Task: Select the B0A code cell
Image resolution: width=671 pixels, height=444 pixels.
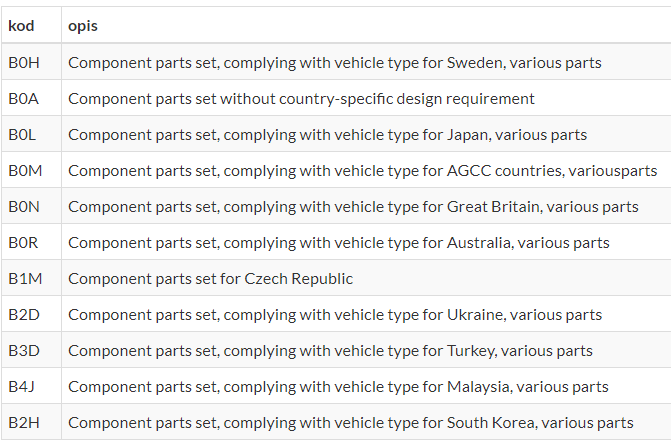Action: 23,98
